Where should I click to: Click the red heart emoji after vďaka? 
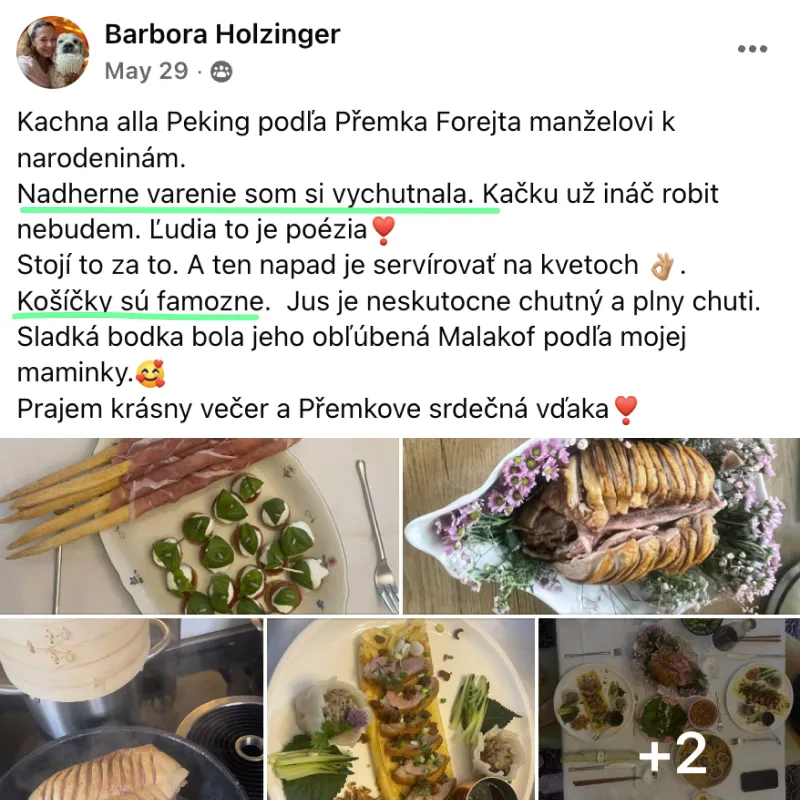pos(625,410)
